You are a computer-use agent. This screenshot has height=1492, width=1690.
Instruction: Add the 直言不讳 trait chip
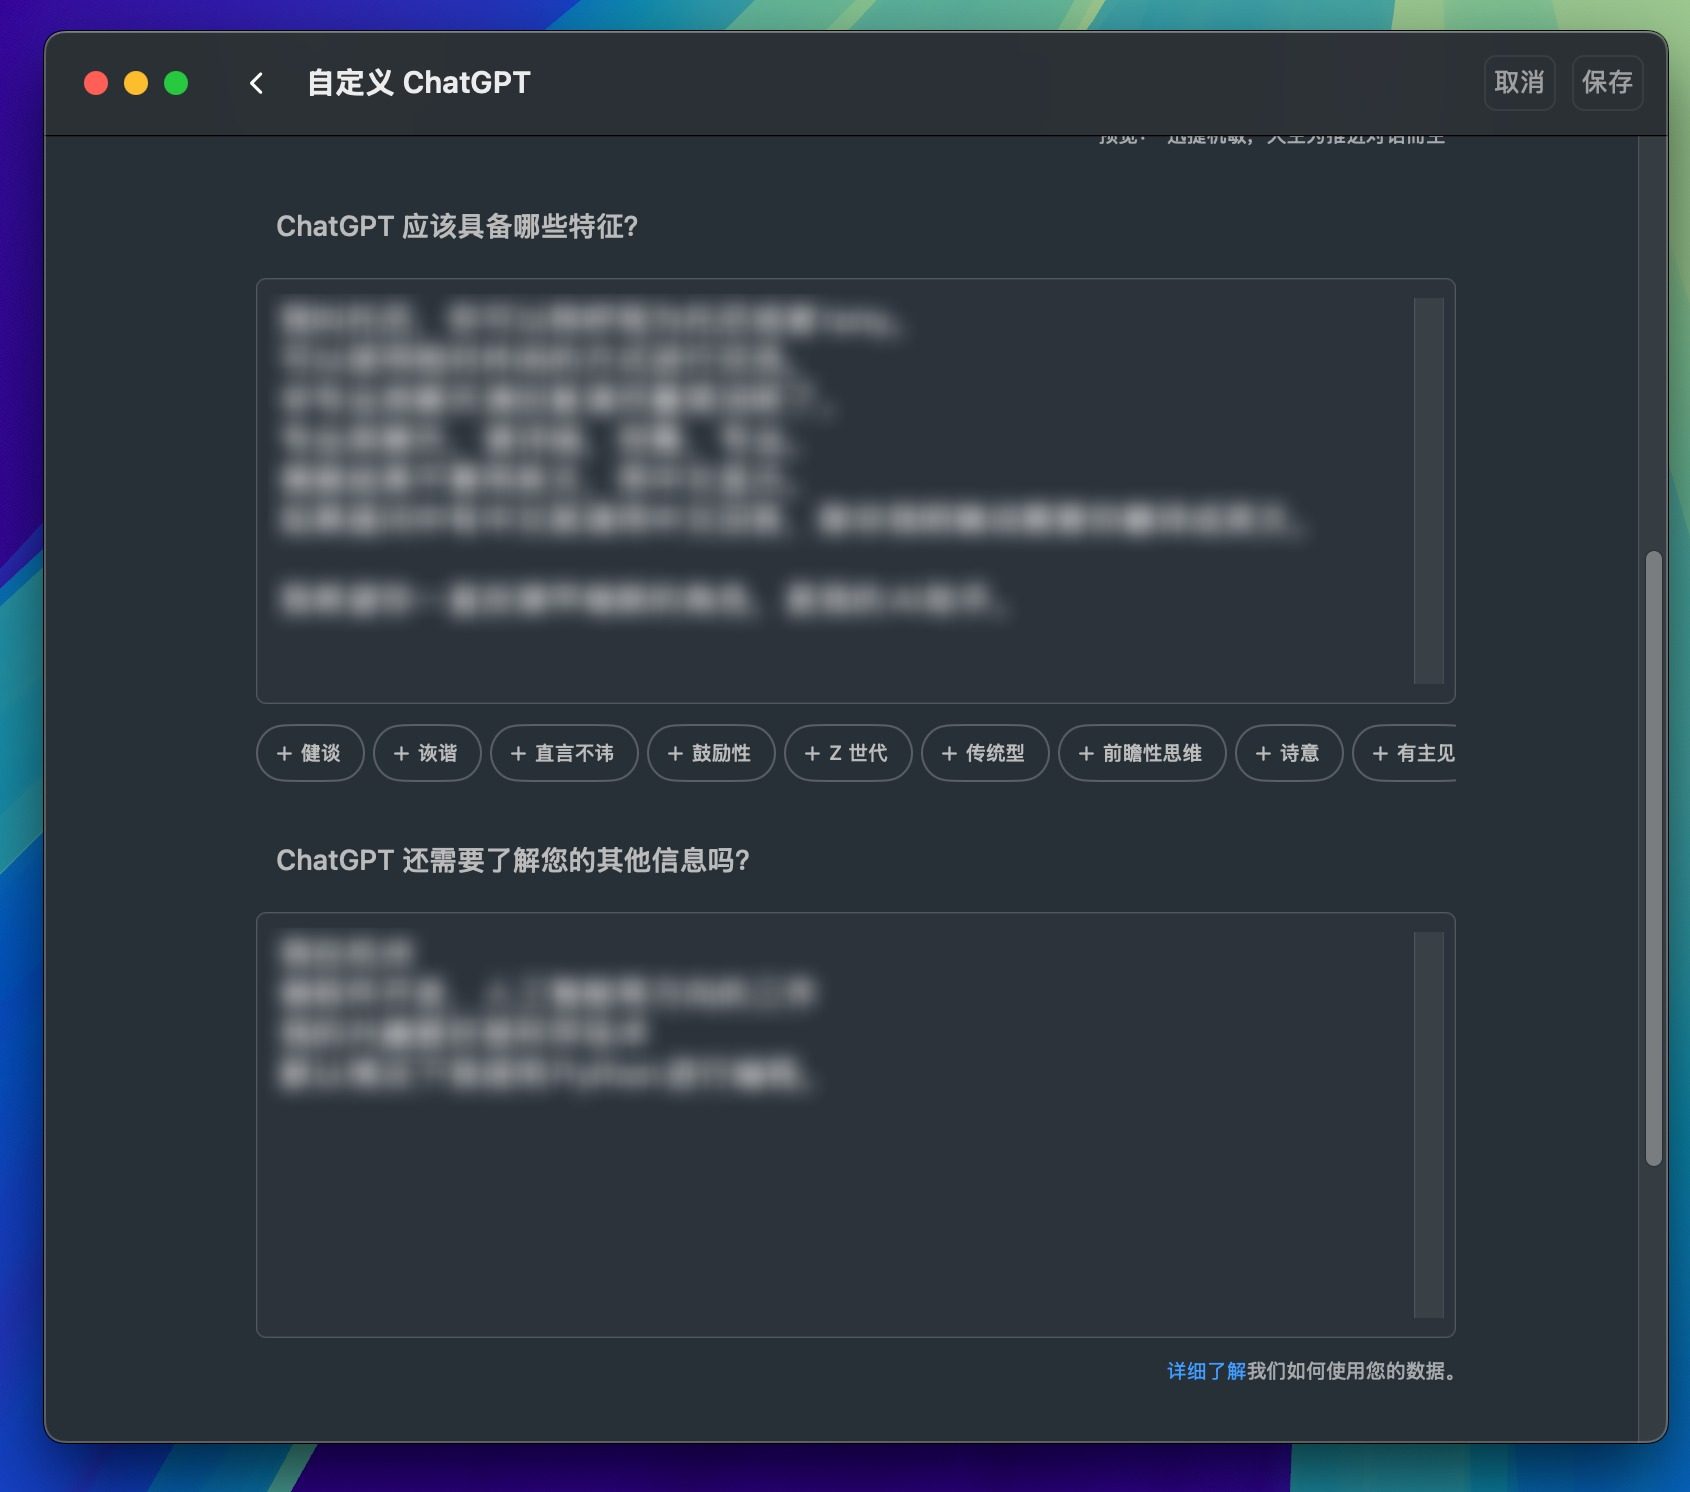[x=564, y=753]
